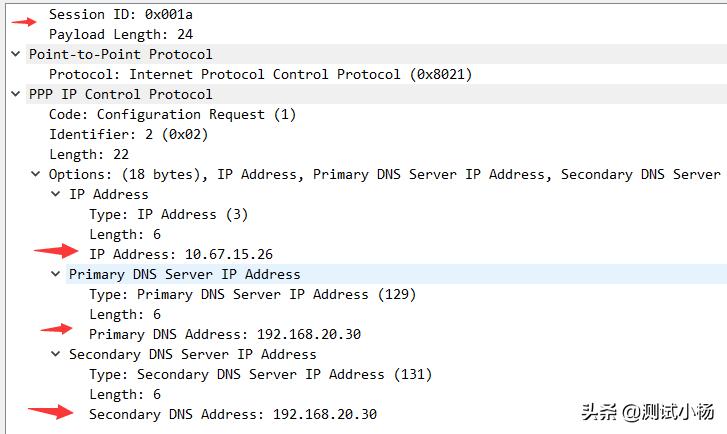
Task: Collapse the PPP IP Control Protocol tree
Action: 16,94
